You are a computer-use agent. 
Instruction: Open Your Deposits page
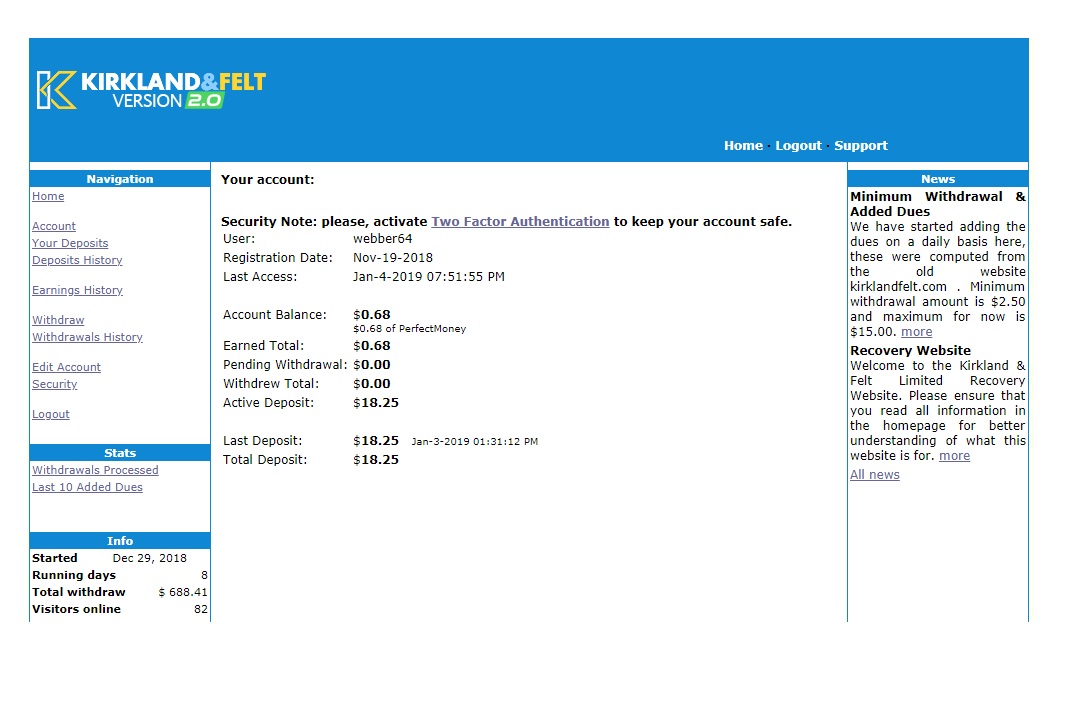(70, 244)
